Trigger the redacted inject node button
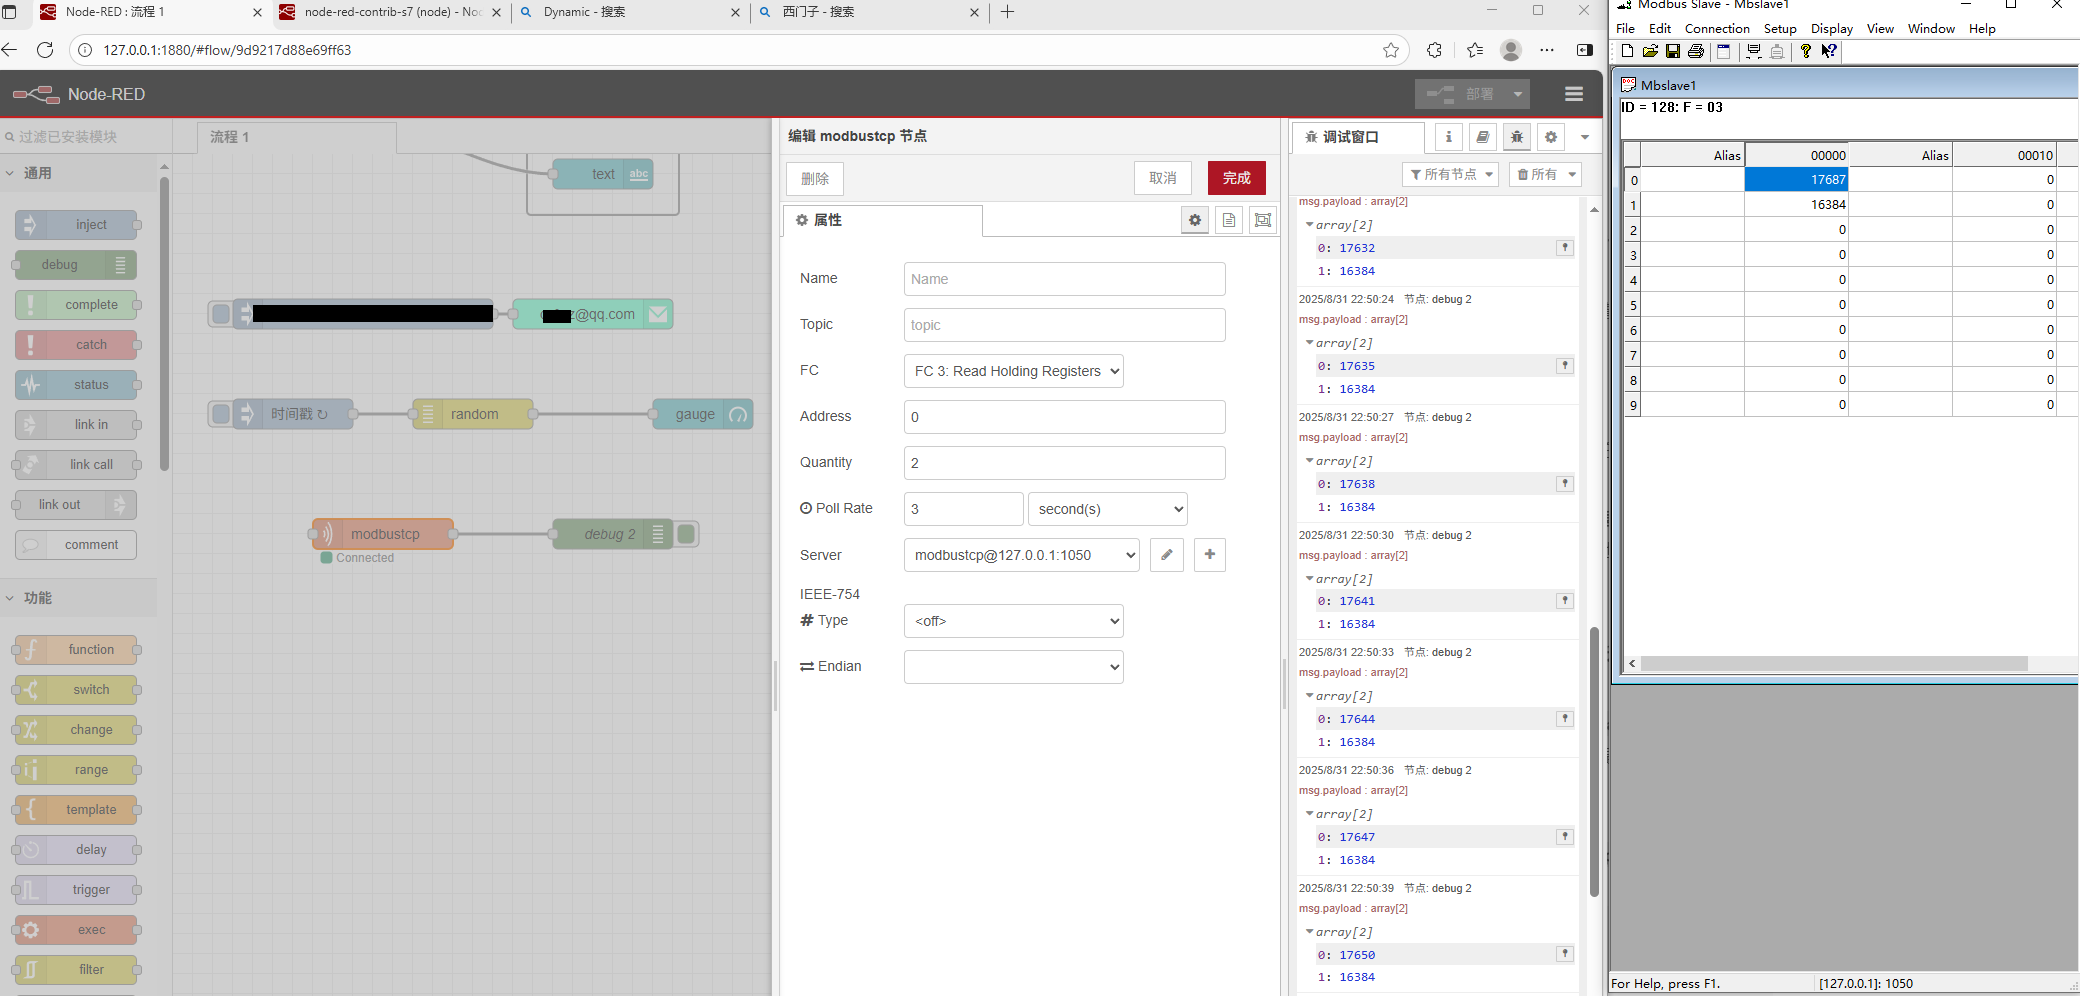Viewport: 2080px width, 996px height. click(221, 314)
